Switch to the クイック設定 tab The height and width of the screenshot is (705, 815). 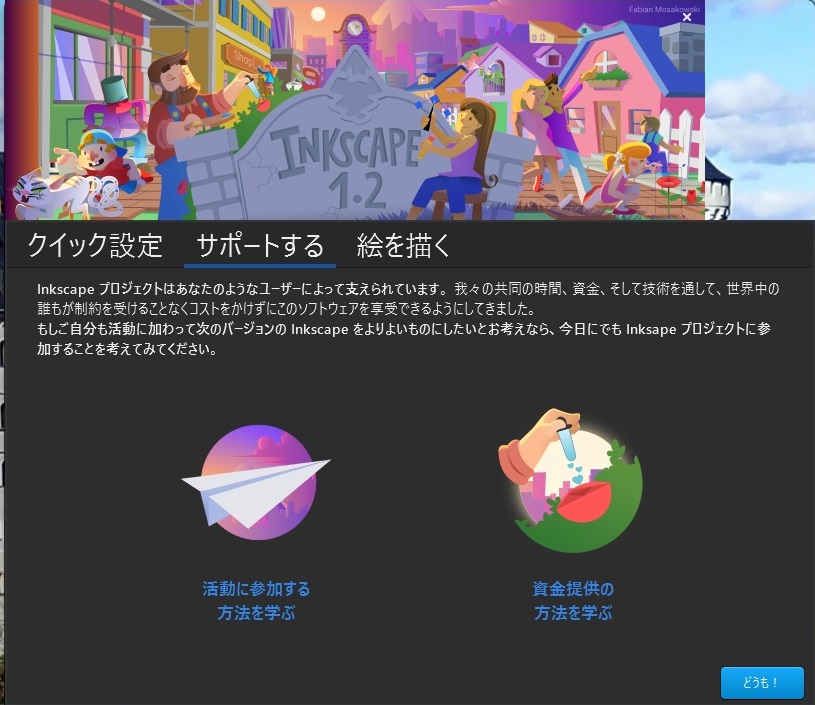pyautogui.click(x=95, y=245)
